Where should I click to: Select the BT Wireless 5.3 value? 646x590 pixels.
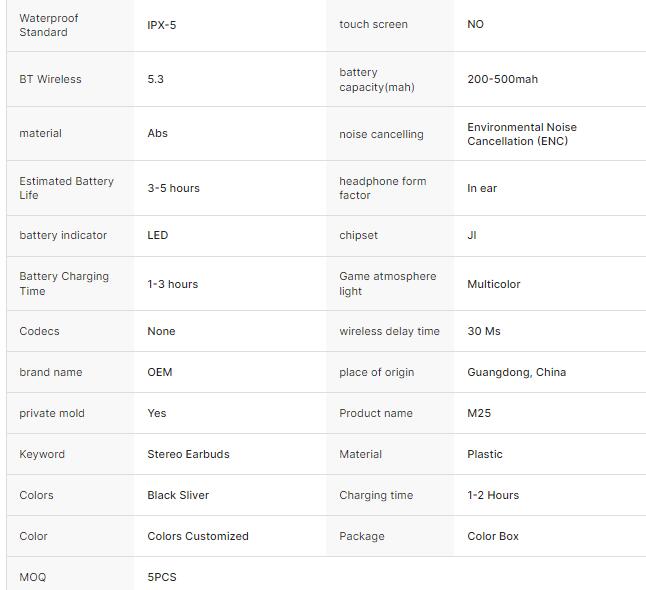coord(155,79)
